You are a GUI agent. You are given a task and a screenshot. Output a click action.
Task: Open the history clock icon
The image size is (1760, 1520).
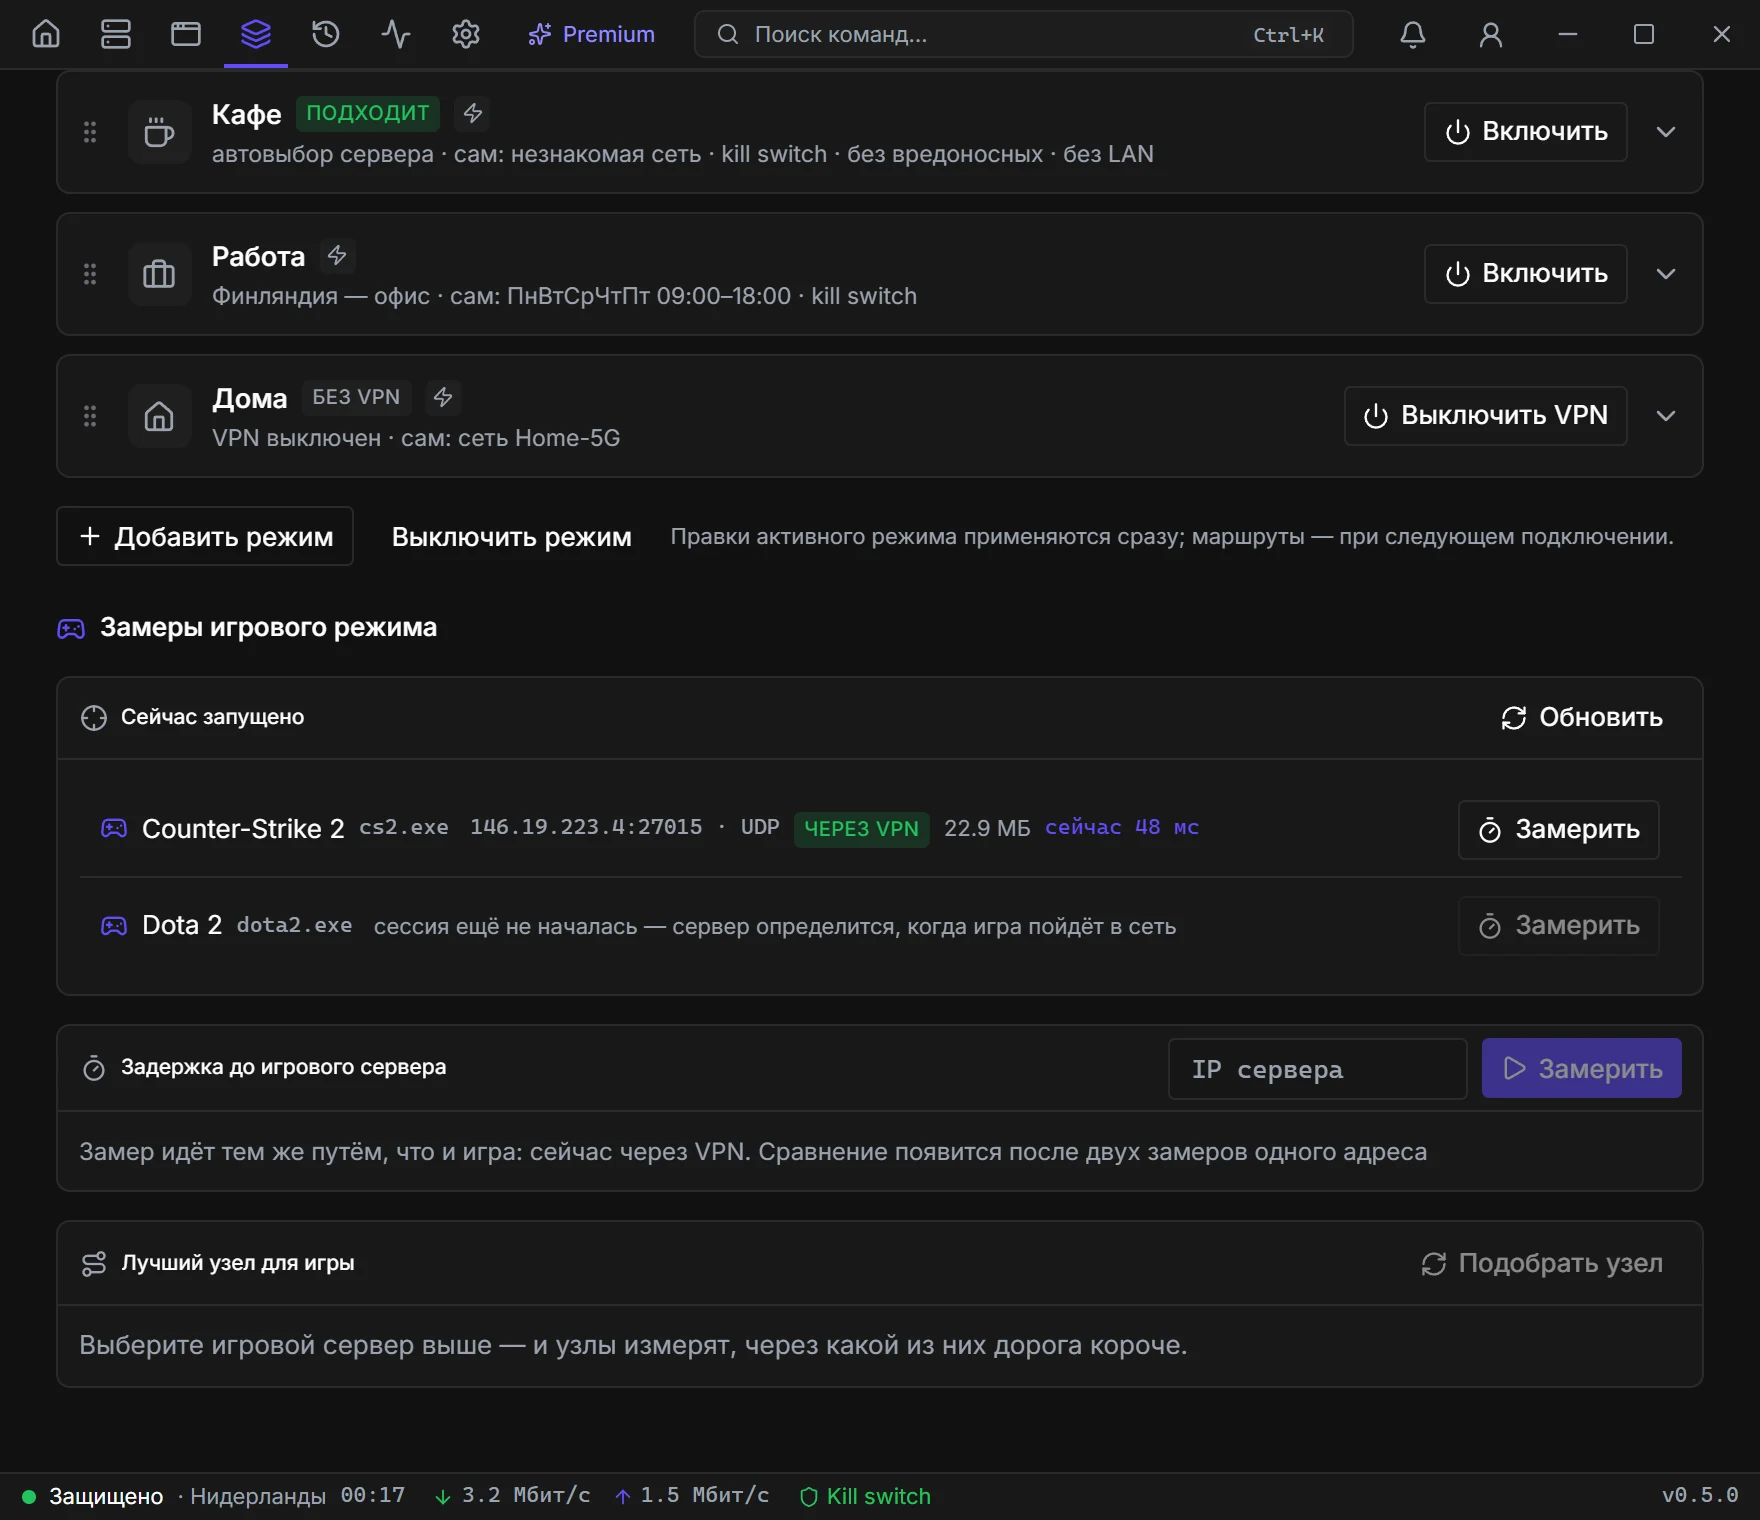326,34
